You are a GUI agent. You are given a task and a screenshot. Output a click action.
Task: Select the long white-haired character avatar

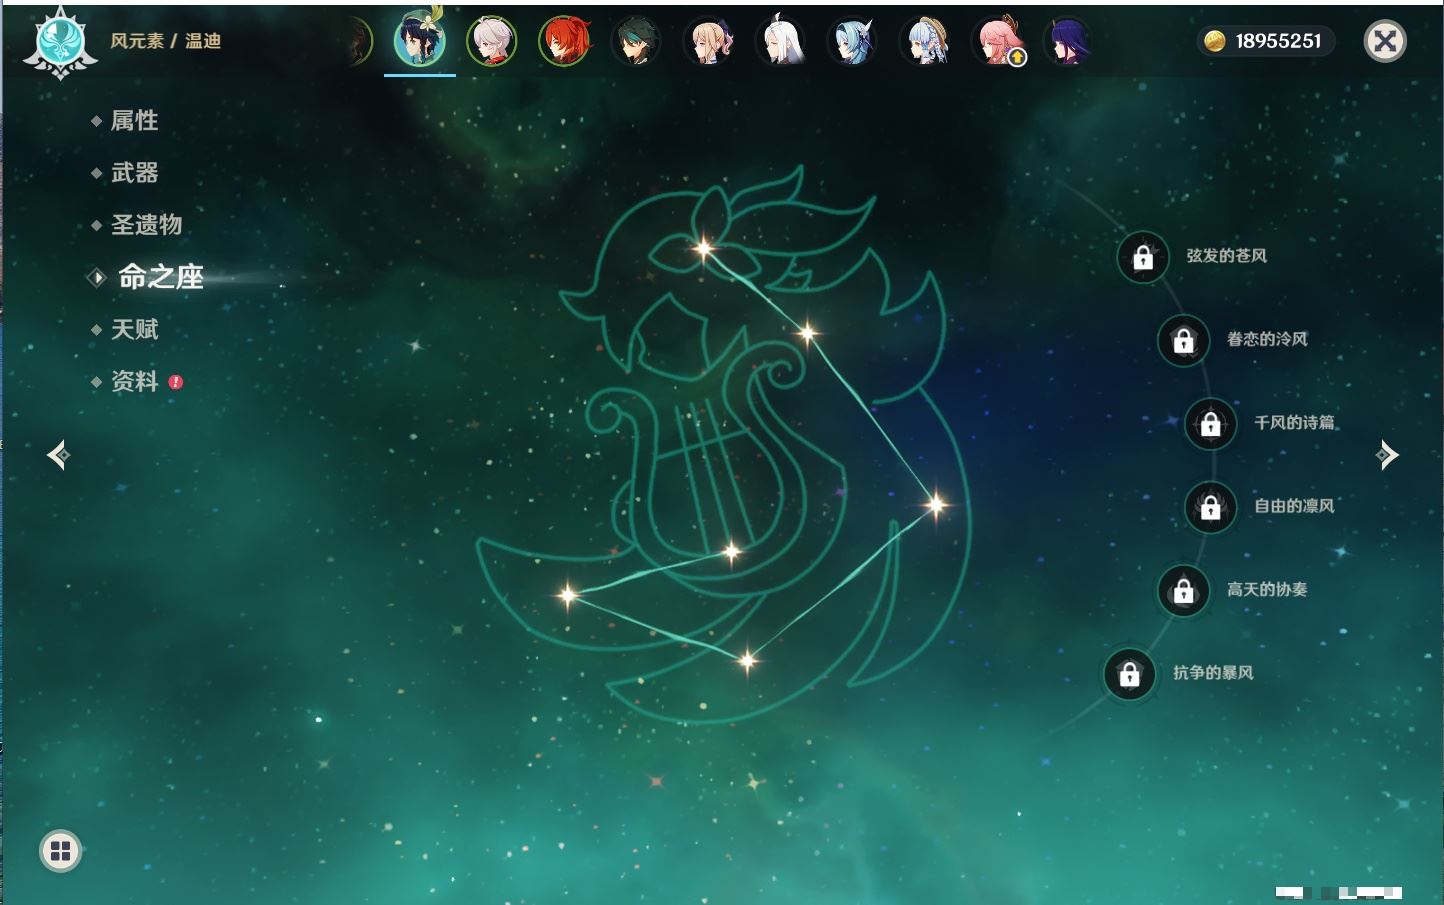[780, 41]
